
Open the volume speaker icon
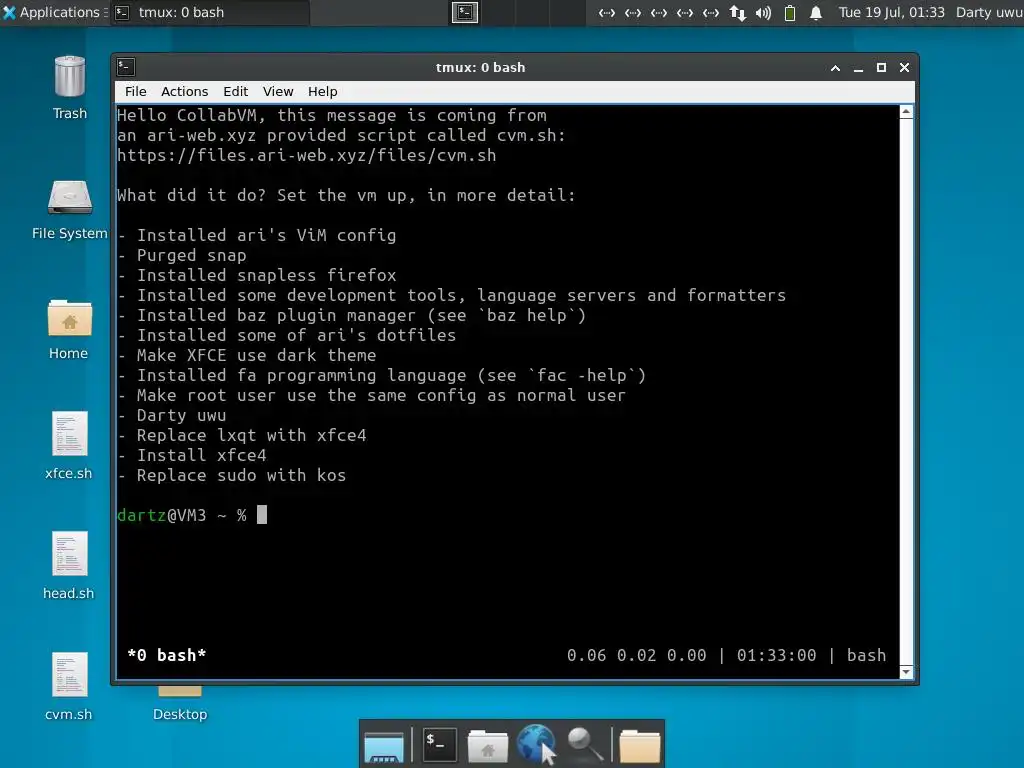click(x=763, y=12)
